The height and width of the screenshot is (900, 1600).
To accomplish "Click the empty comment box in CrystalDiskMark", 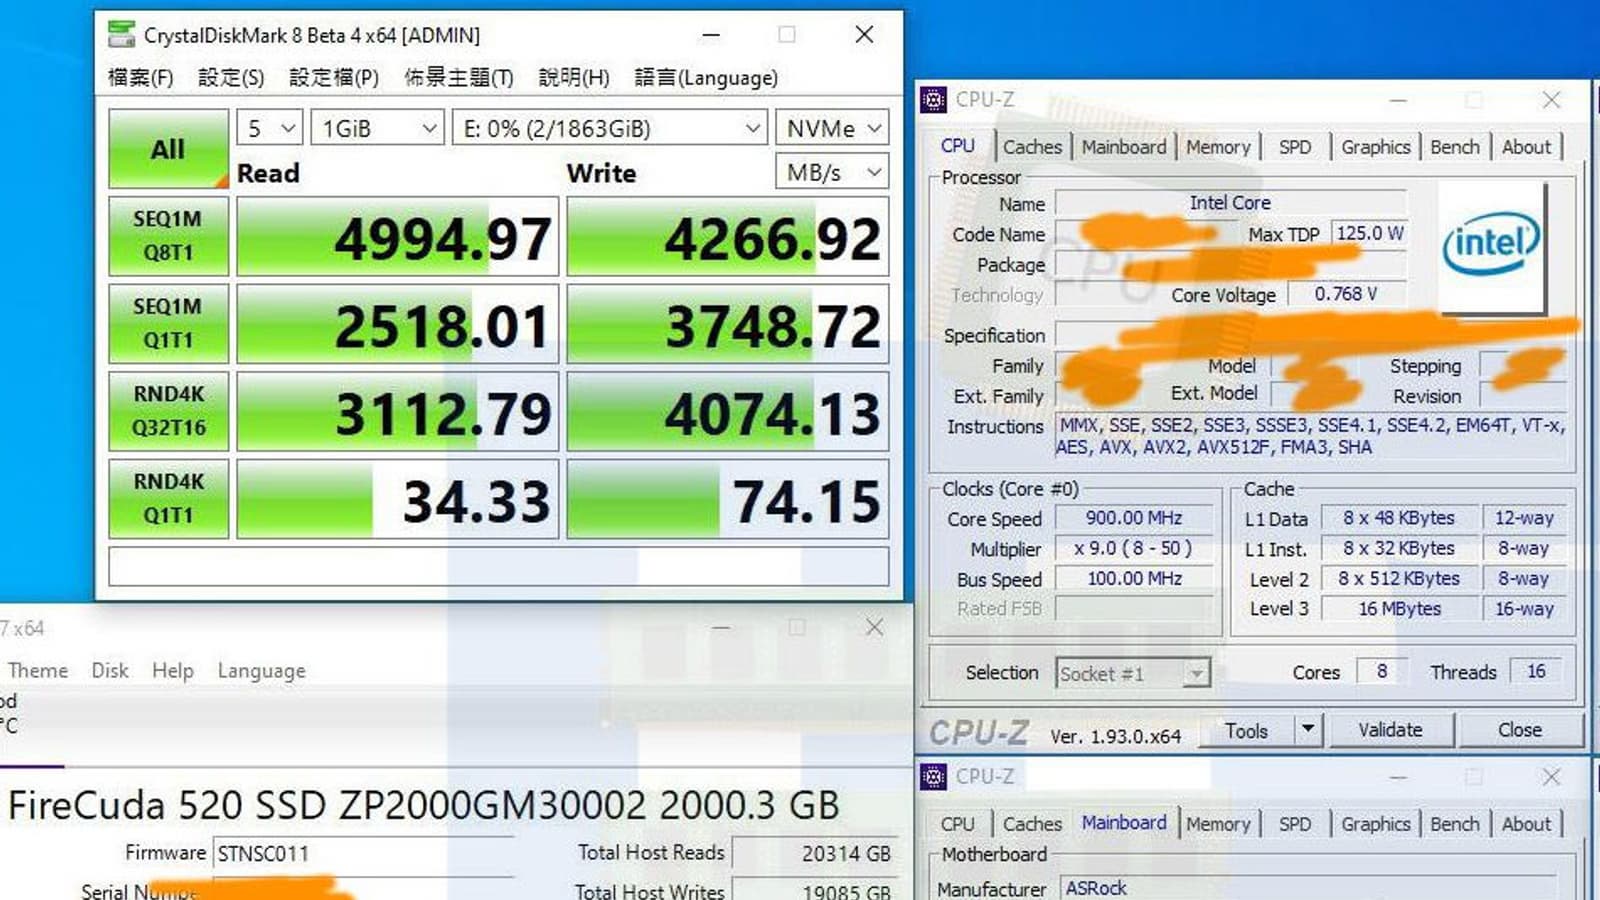I will (498, 566).
